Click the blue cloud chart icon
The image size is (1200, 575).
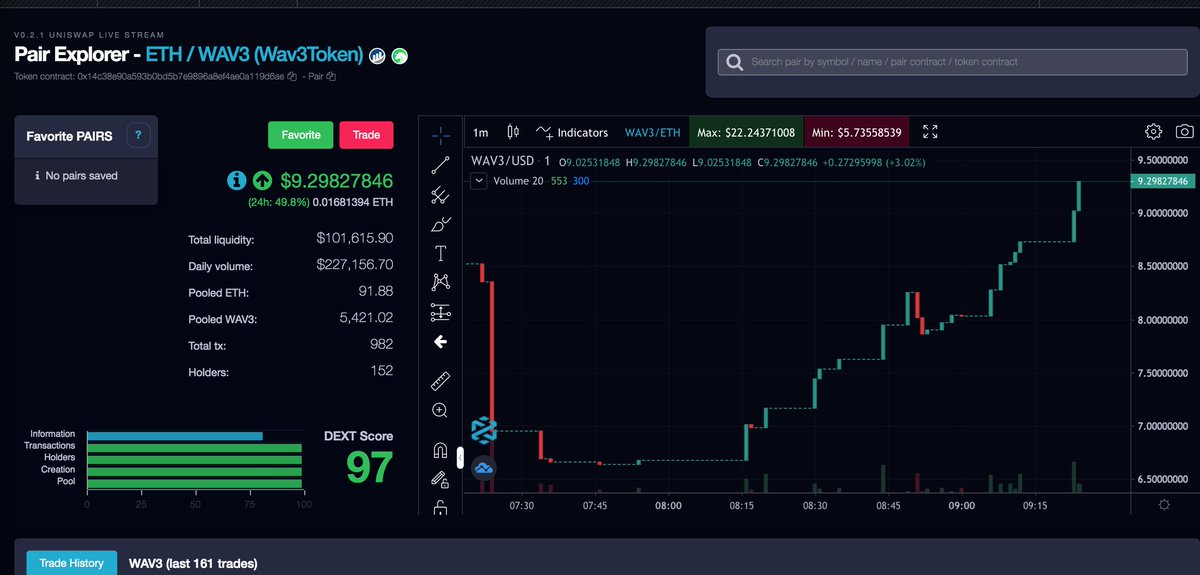click(x=483, y=468)
